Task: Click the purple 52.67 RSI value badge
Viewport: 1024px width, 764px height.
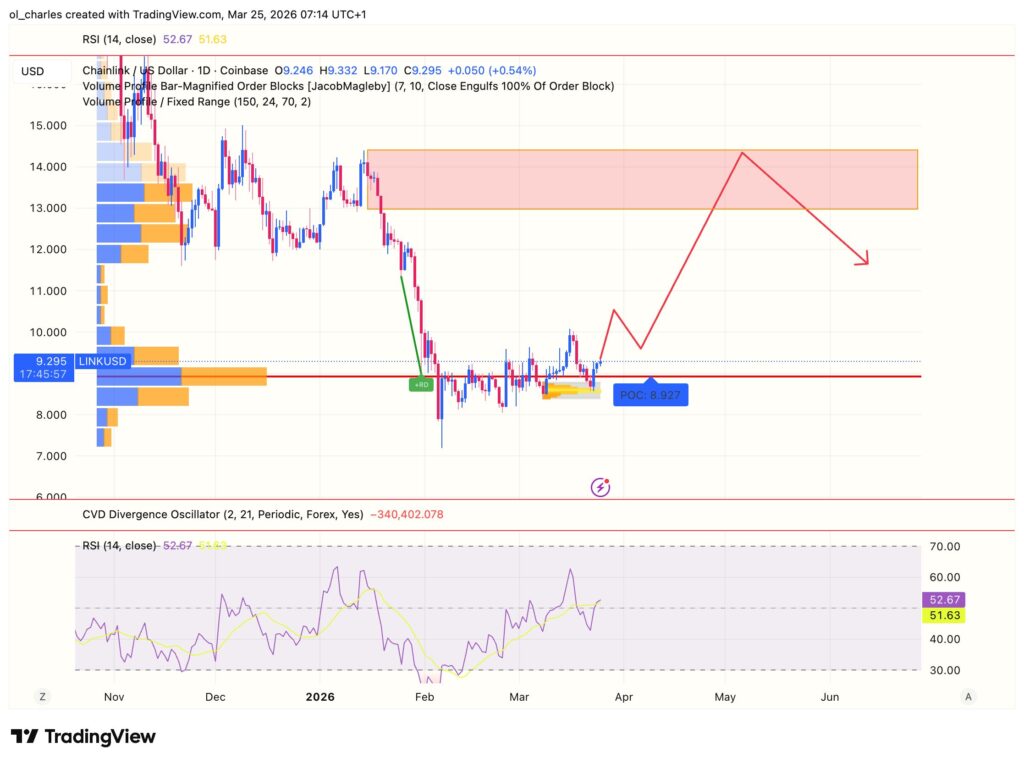Action: point(944,600)
